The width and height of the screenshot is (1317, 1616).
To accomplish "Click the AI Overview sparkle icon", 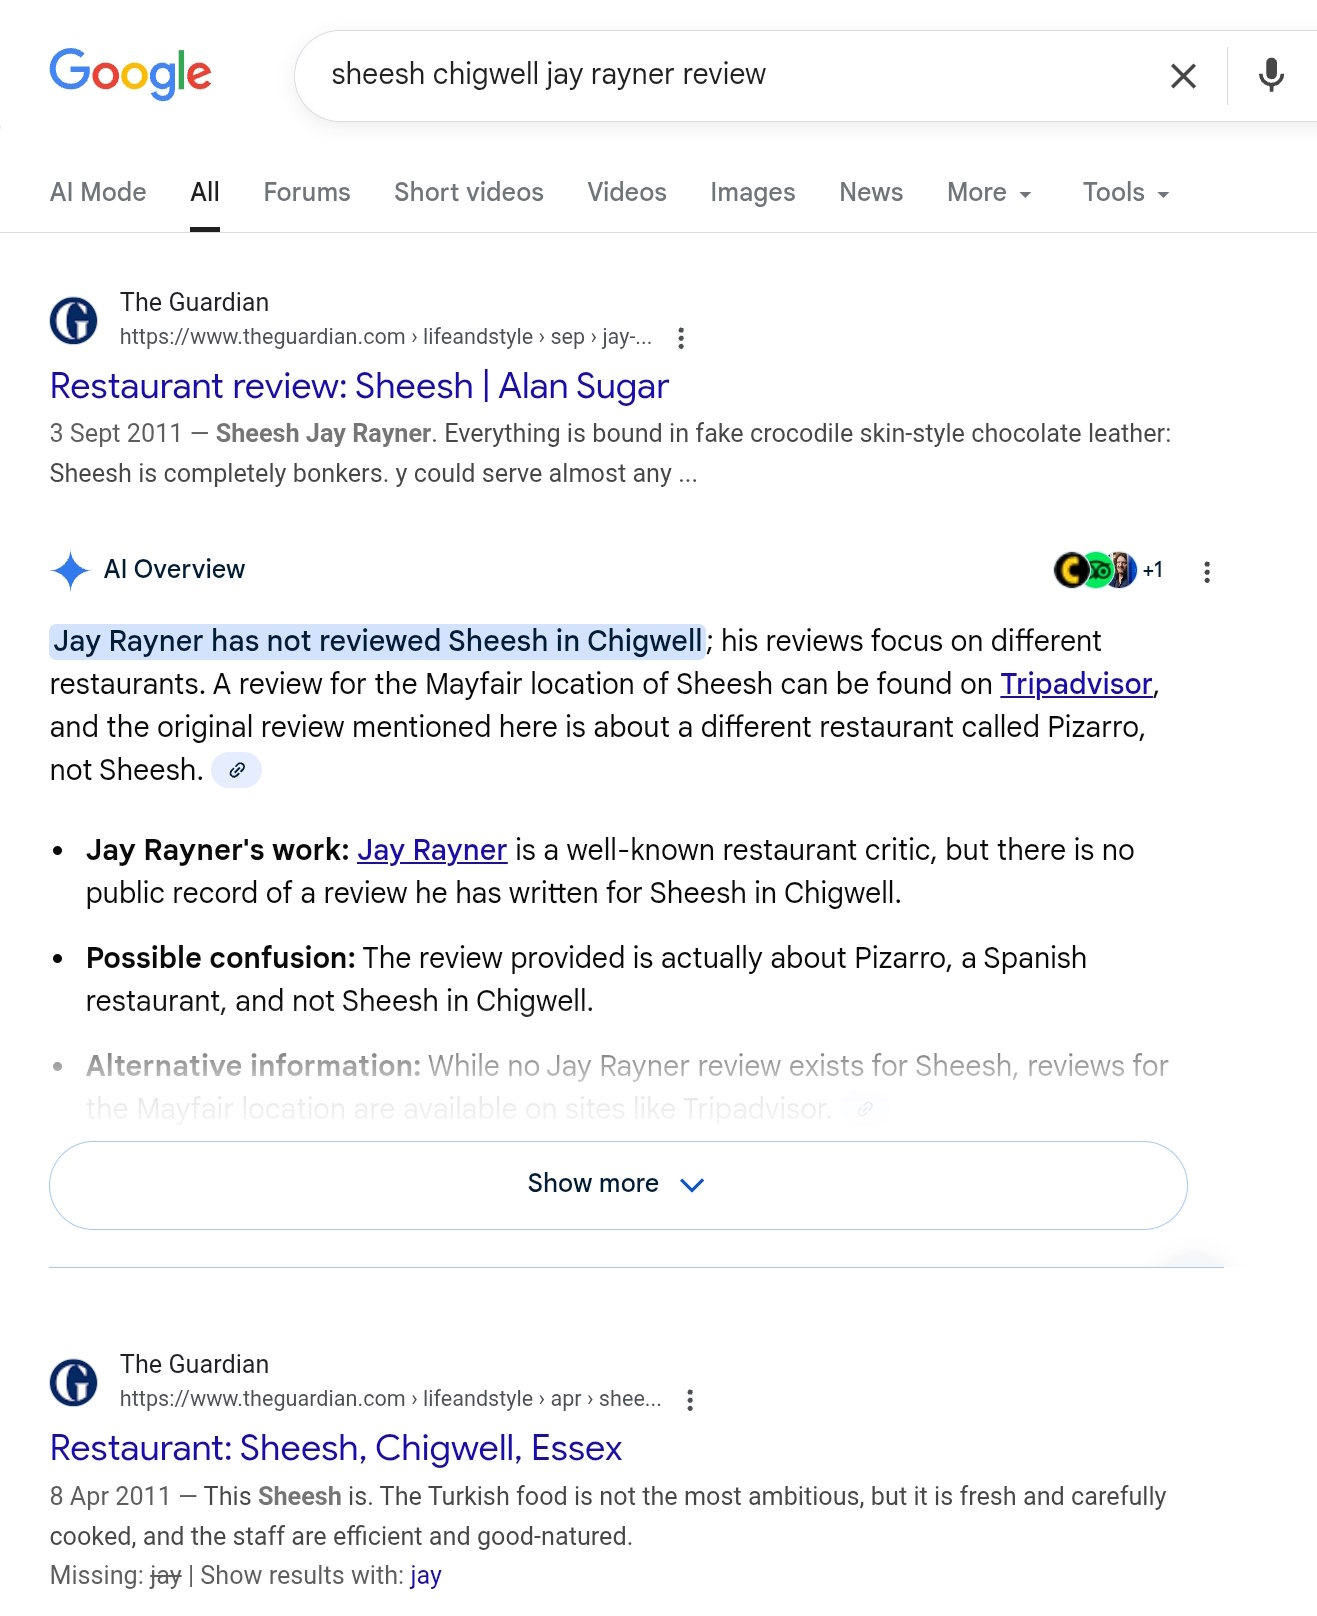I will (x=70, y=570).
